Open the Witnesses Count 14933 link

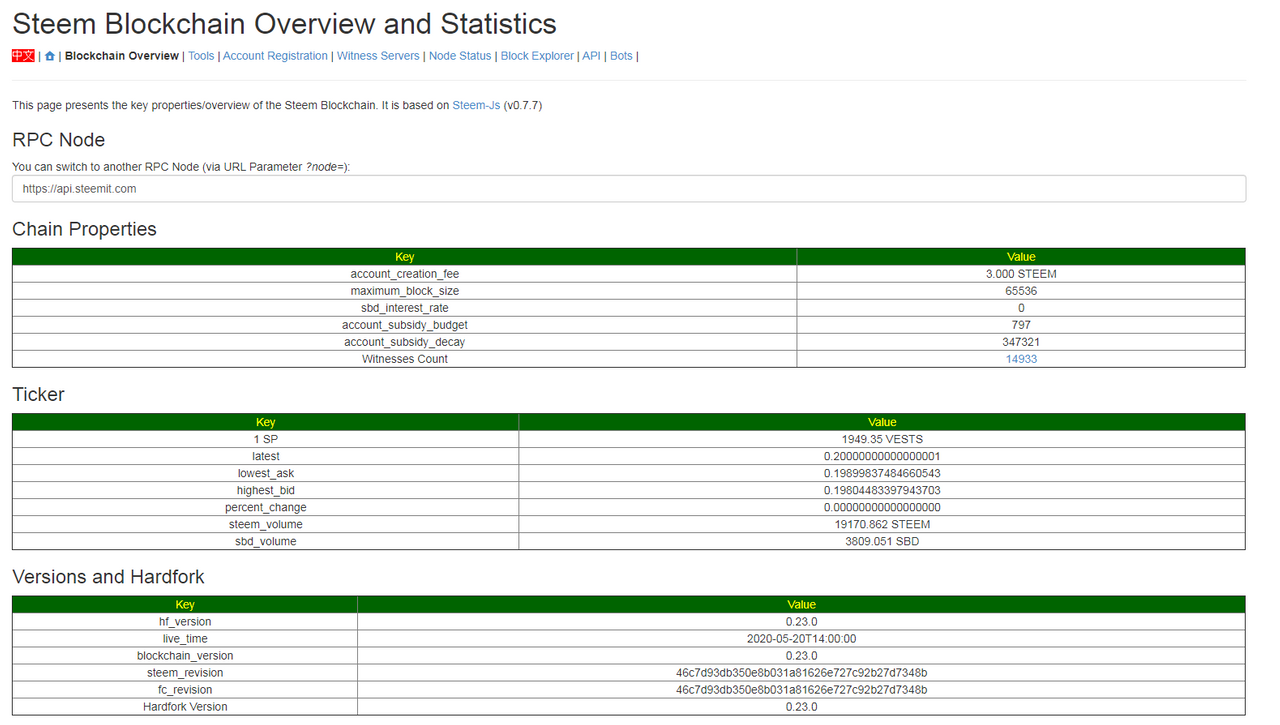1021,359
